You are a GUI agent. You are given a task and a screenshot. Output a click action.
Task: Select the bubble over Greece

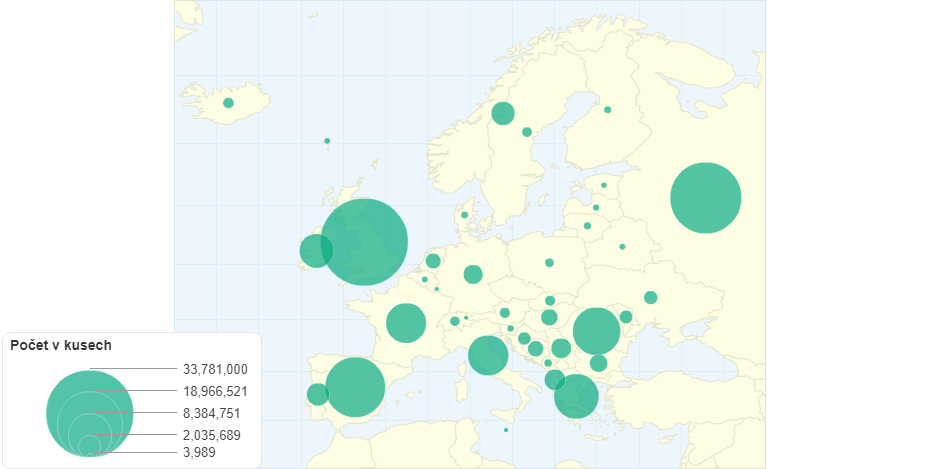point(576,396)
